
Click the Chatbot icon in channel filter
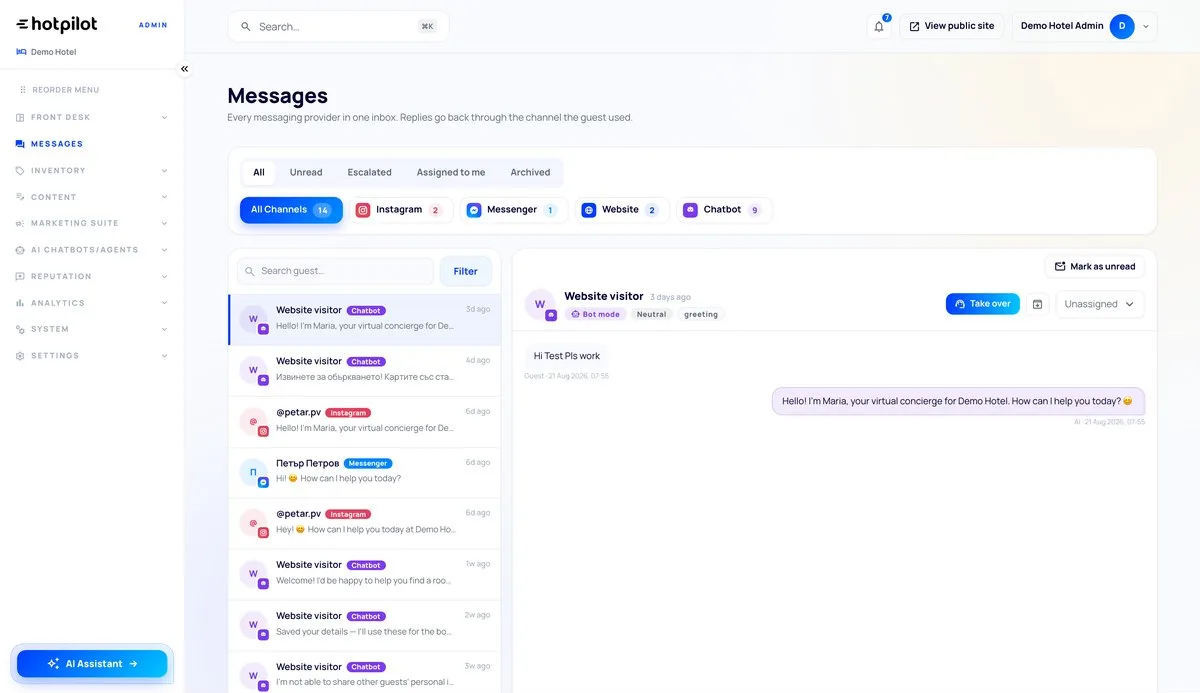point(690,210)
